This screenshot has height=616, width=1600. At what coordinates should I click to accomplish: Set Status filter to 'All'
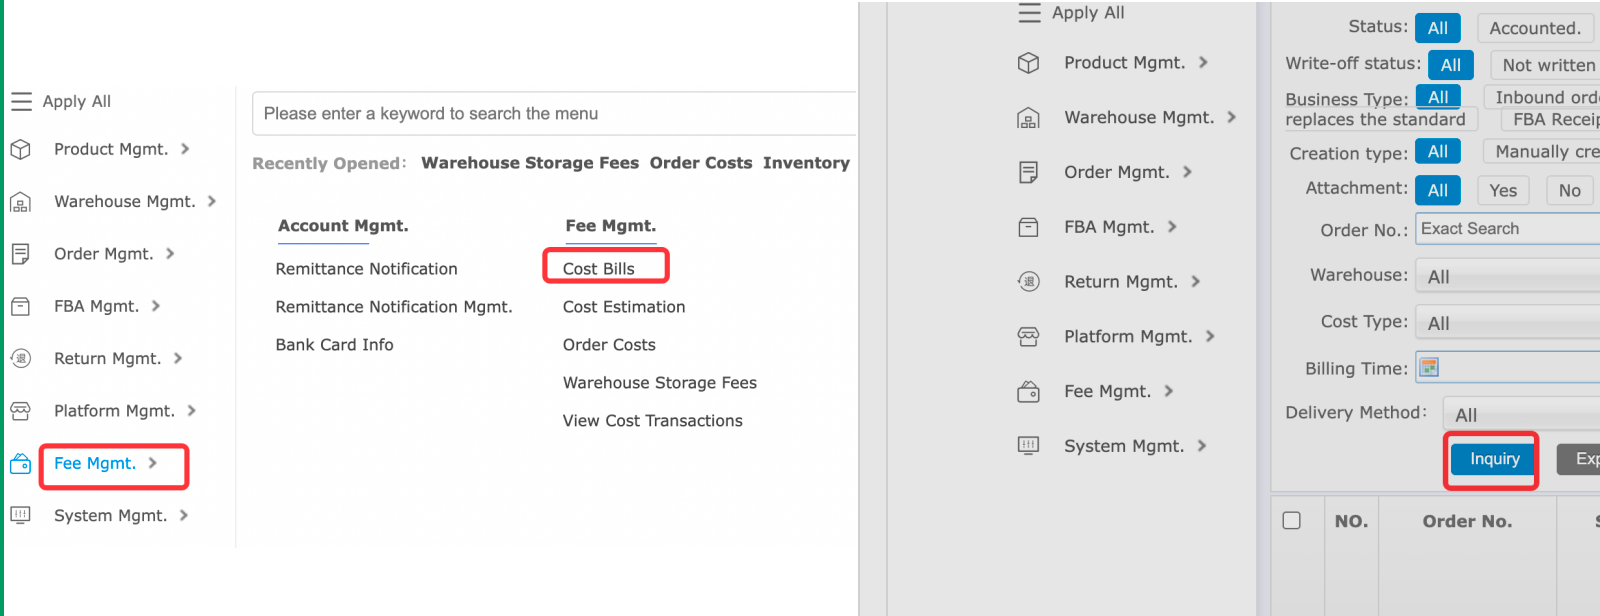coord(1437,28)
